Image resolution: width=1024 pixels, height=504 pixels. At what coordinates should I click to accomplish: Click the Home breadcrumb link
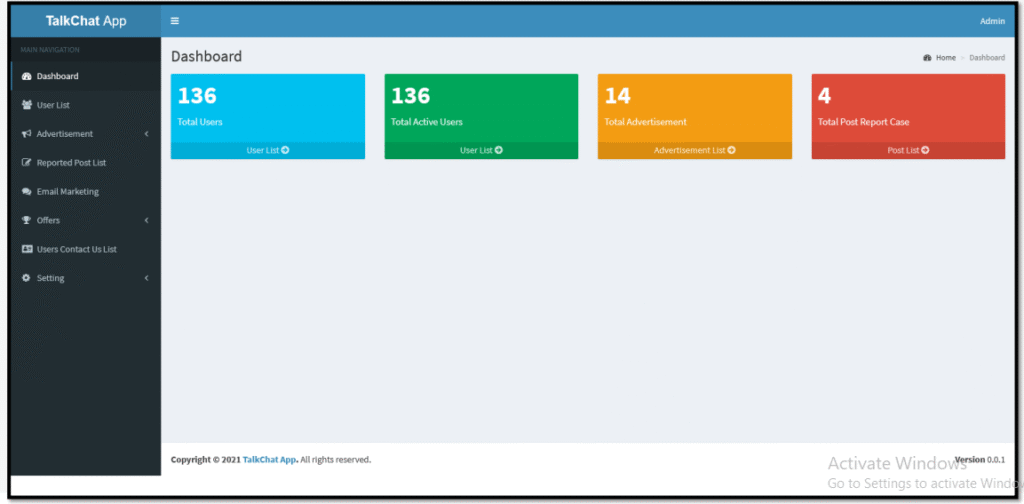pyautogui.click(x=944, y=58)
